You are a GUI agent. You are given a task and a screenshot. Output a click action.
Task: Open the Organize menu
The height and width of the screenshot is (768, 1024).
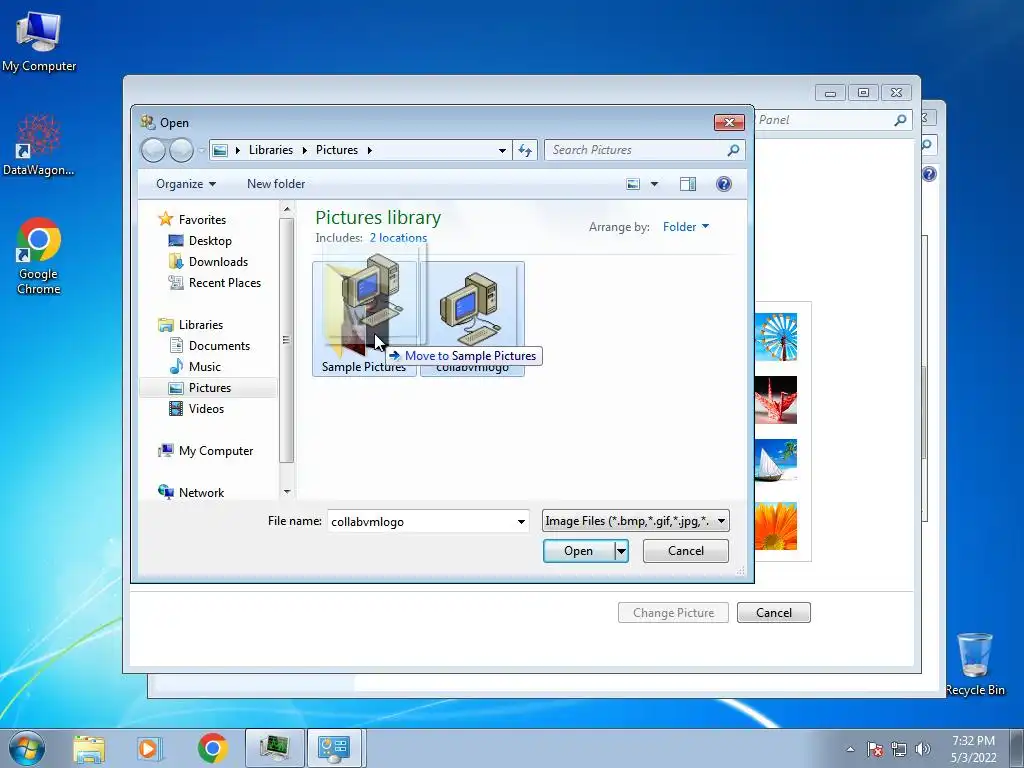tap(185, 184)
